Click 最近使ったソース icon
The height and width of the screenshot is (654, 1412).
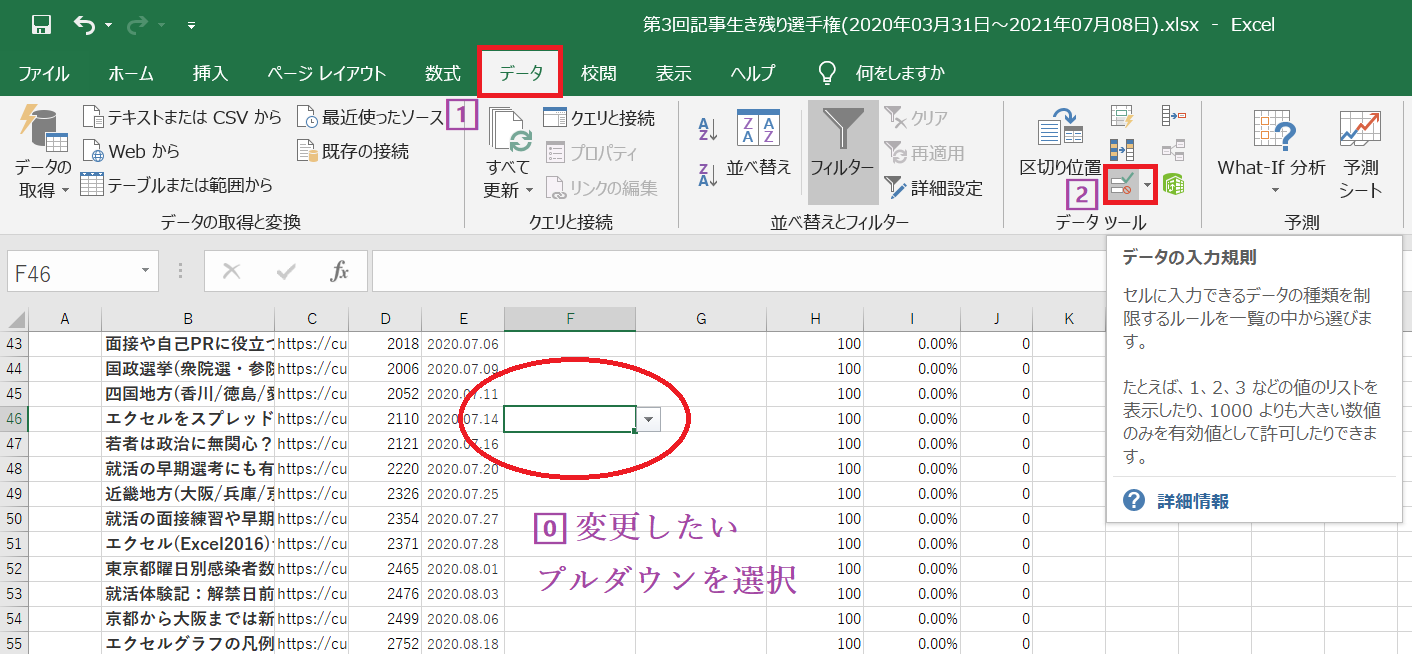tap(304, 116)
